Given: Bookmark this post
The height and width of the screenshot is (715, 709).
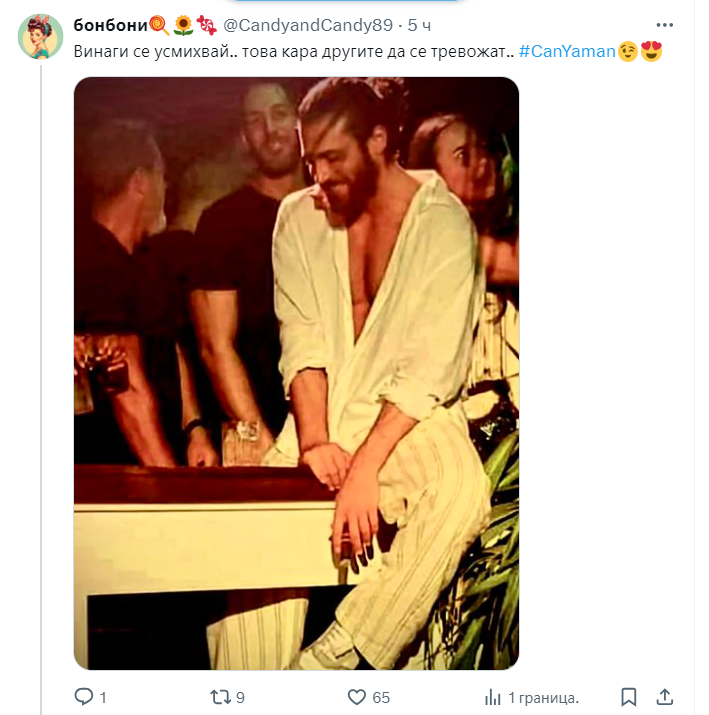Looking at the screenshot, I should click(x=628, y=696).
